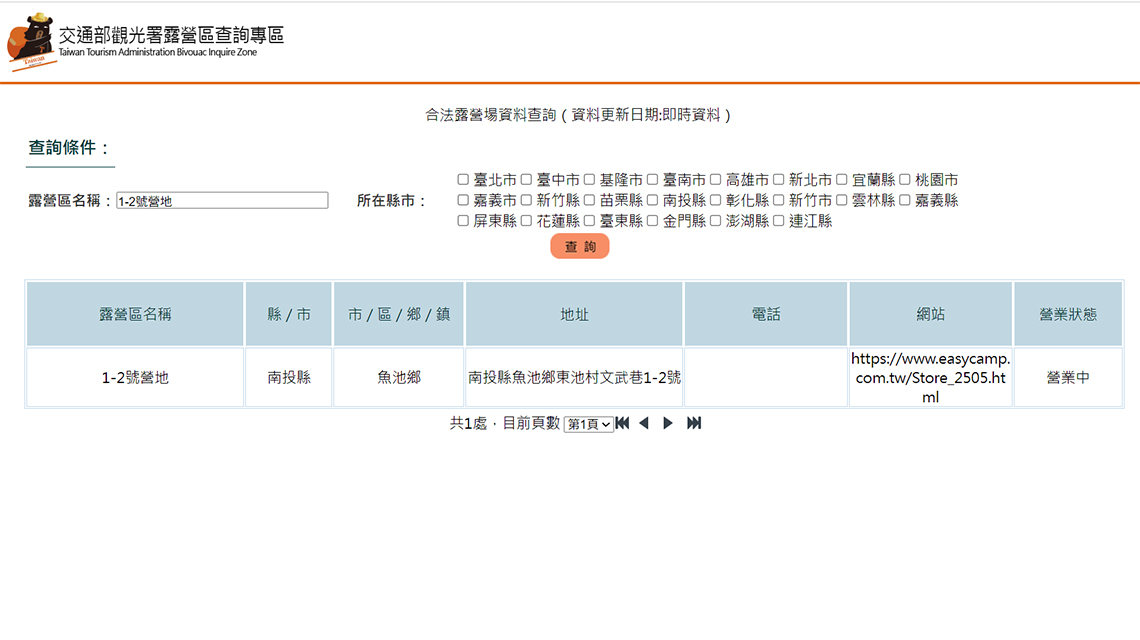Screen dimensions: 1140x640
Task: Jump to last page icon
Action: tap(694, 423)
